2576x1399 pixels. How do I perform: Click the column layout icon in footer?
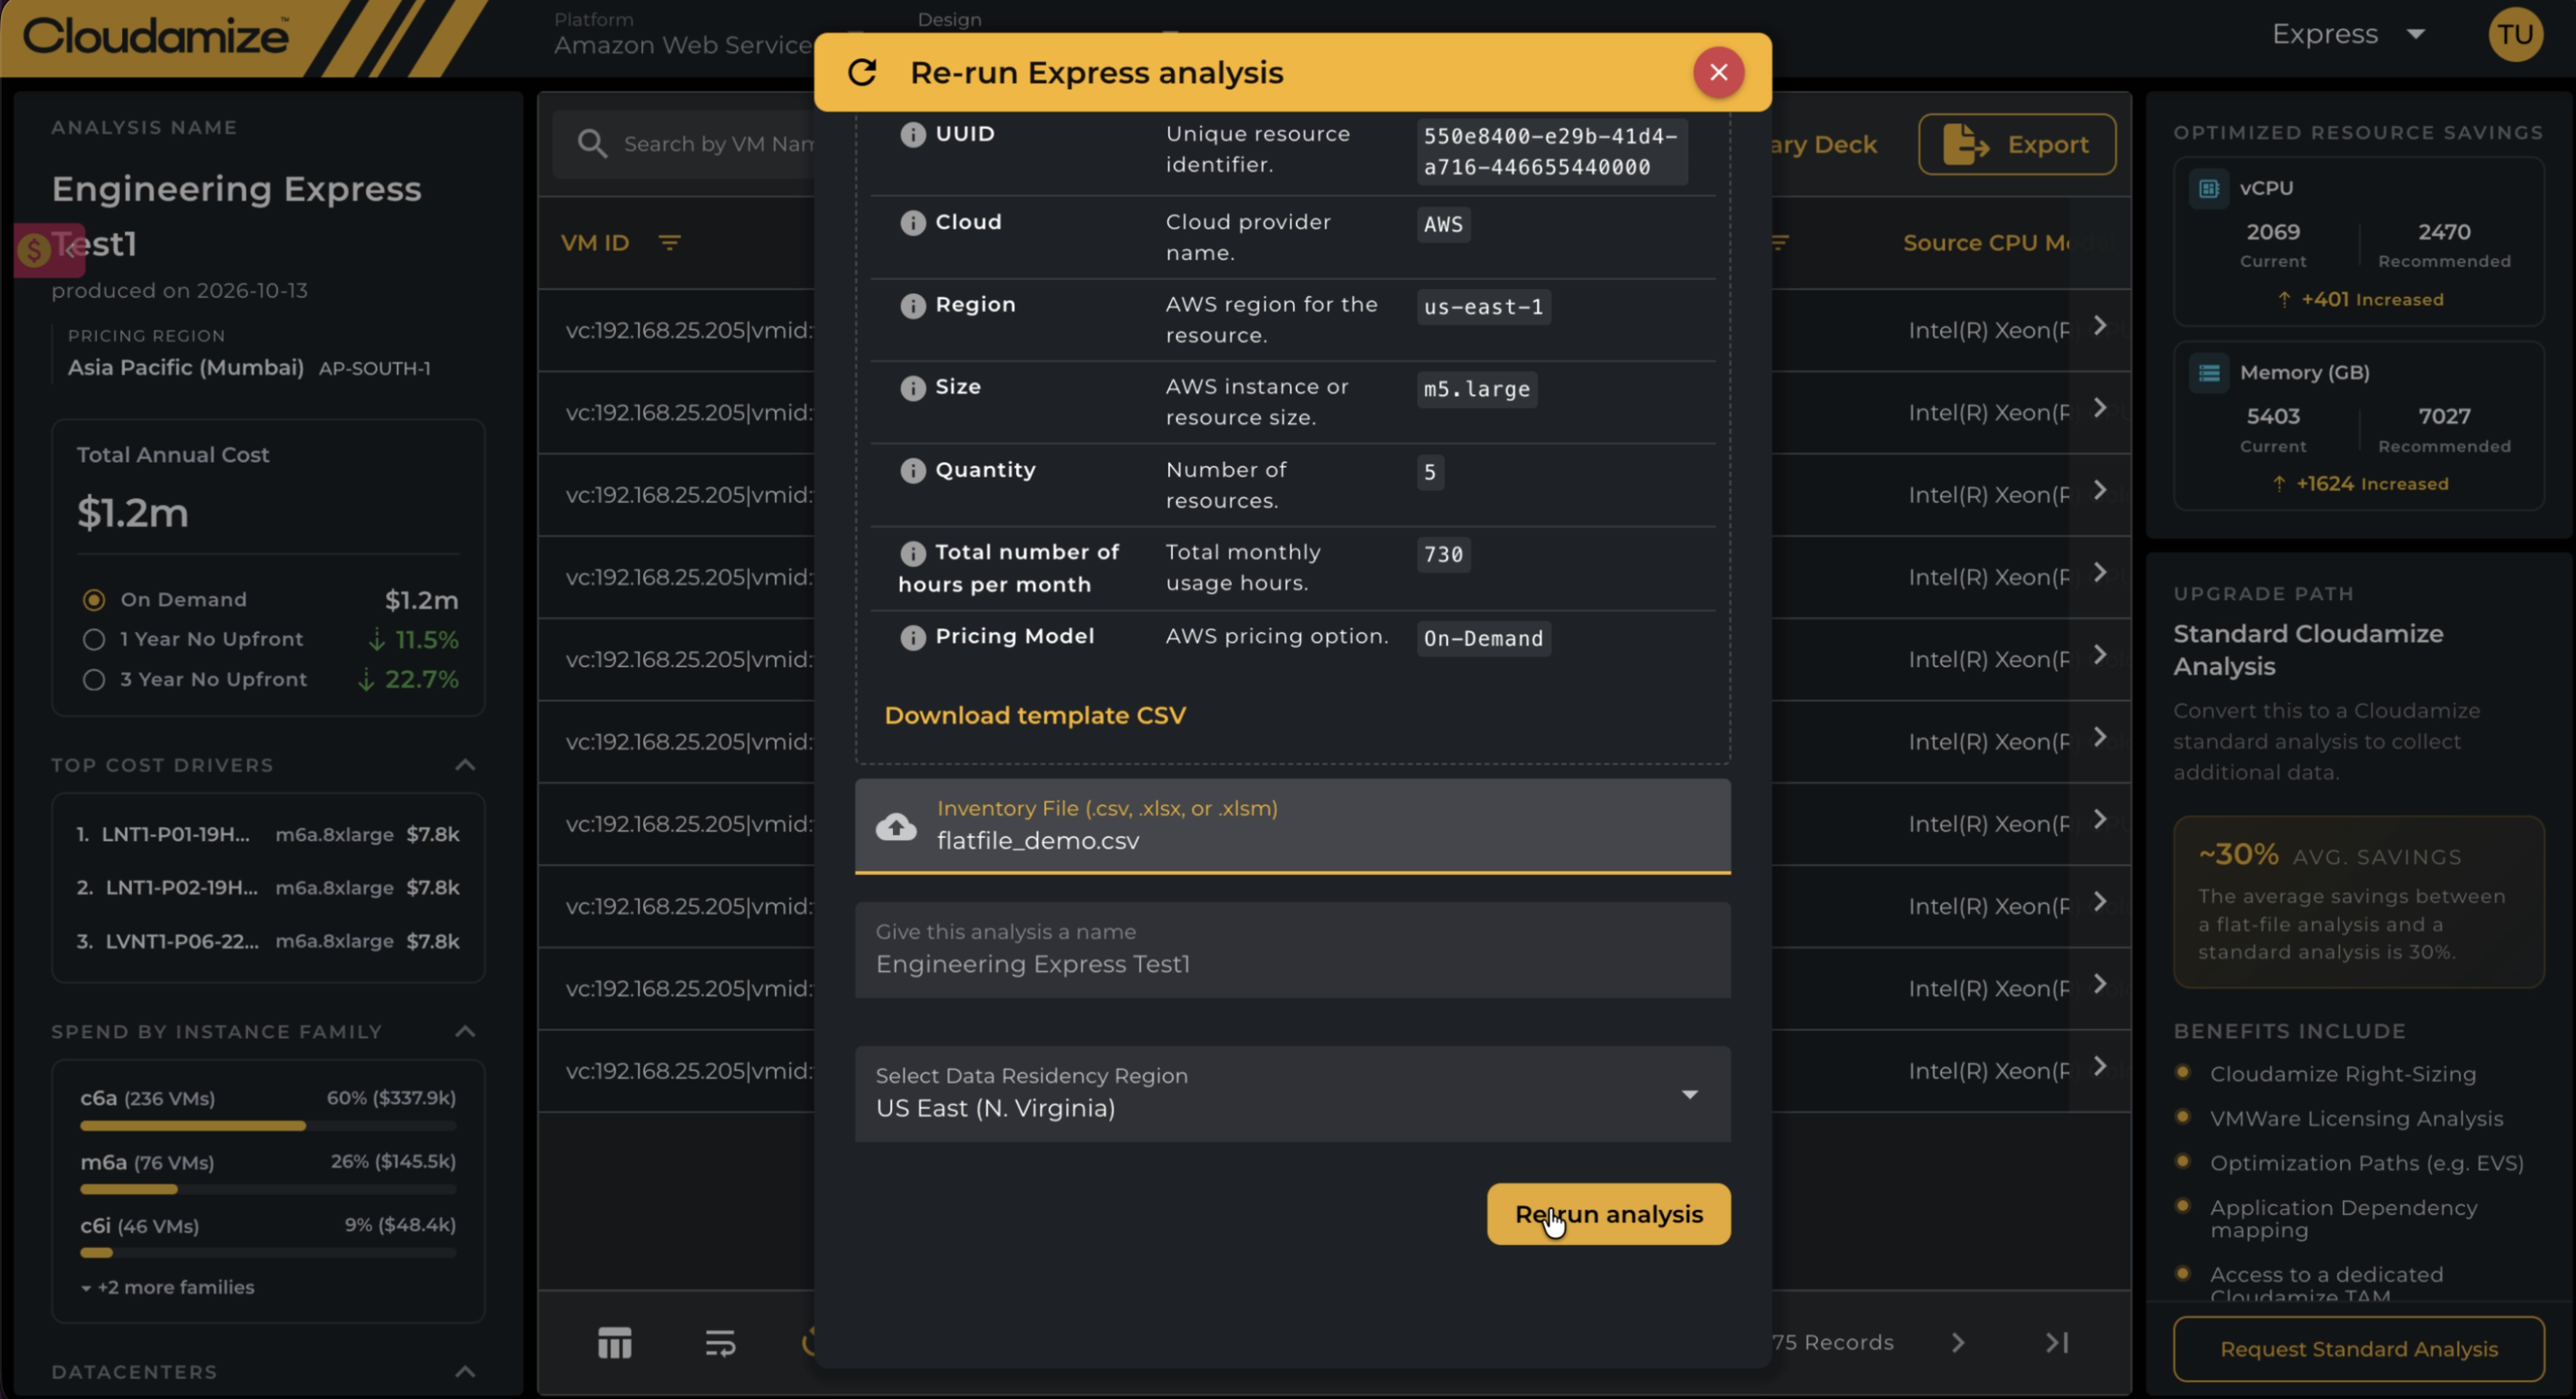click(x=614, y=1343)
